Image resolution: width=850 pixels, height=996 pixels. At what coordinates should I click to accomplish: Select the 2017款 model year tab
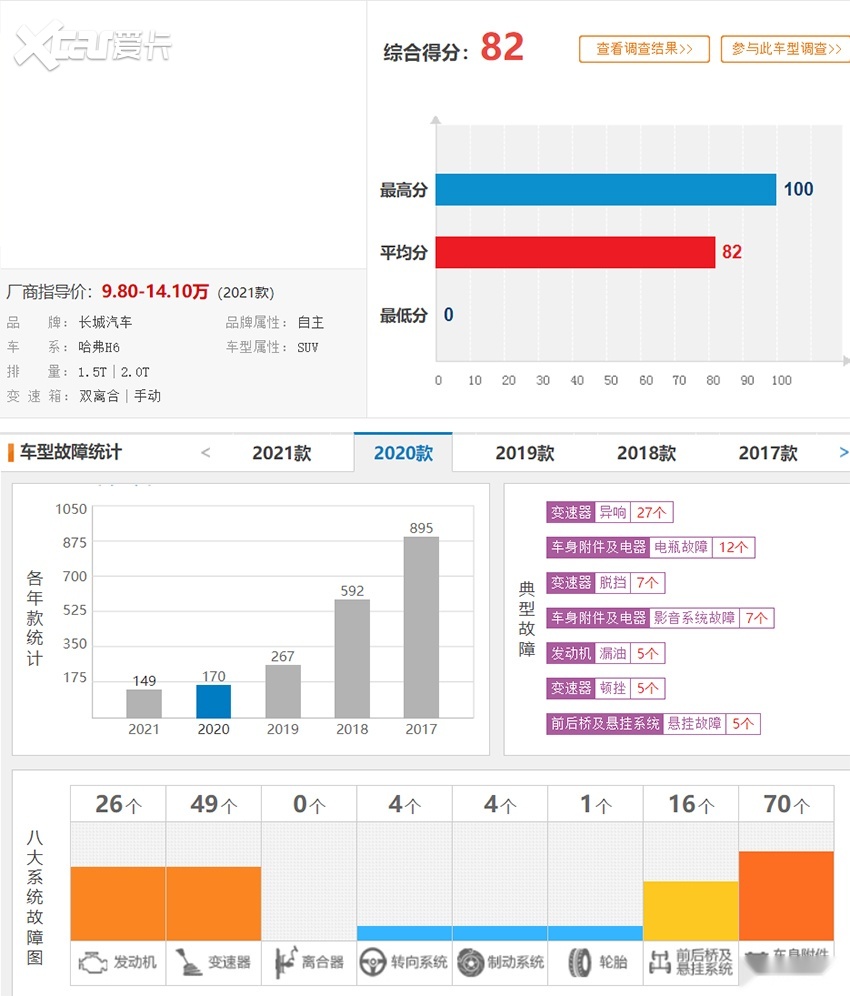click(767, 453)
